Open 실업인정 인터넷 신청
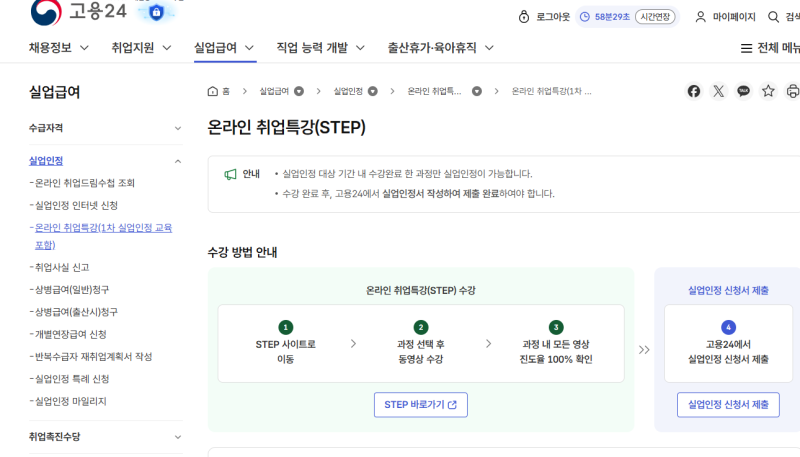Viewport: 800px width, 457px height. point(77,206)
